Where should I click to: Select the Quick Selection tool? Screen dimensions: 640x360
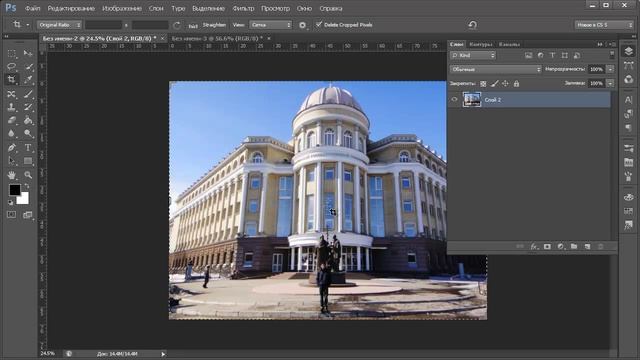[x=28, y=67]
